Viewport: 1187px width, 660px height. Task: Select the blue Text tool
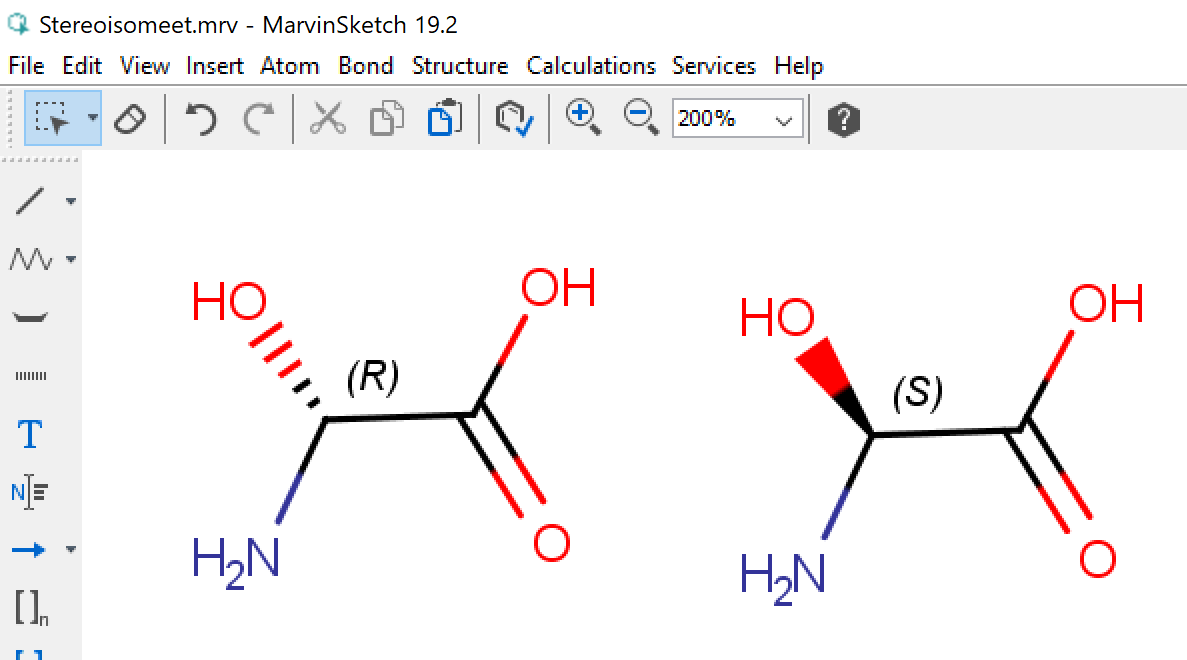point(30,435)
